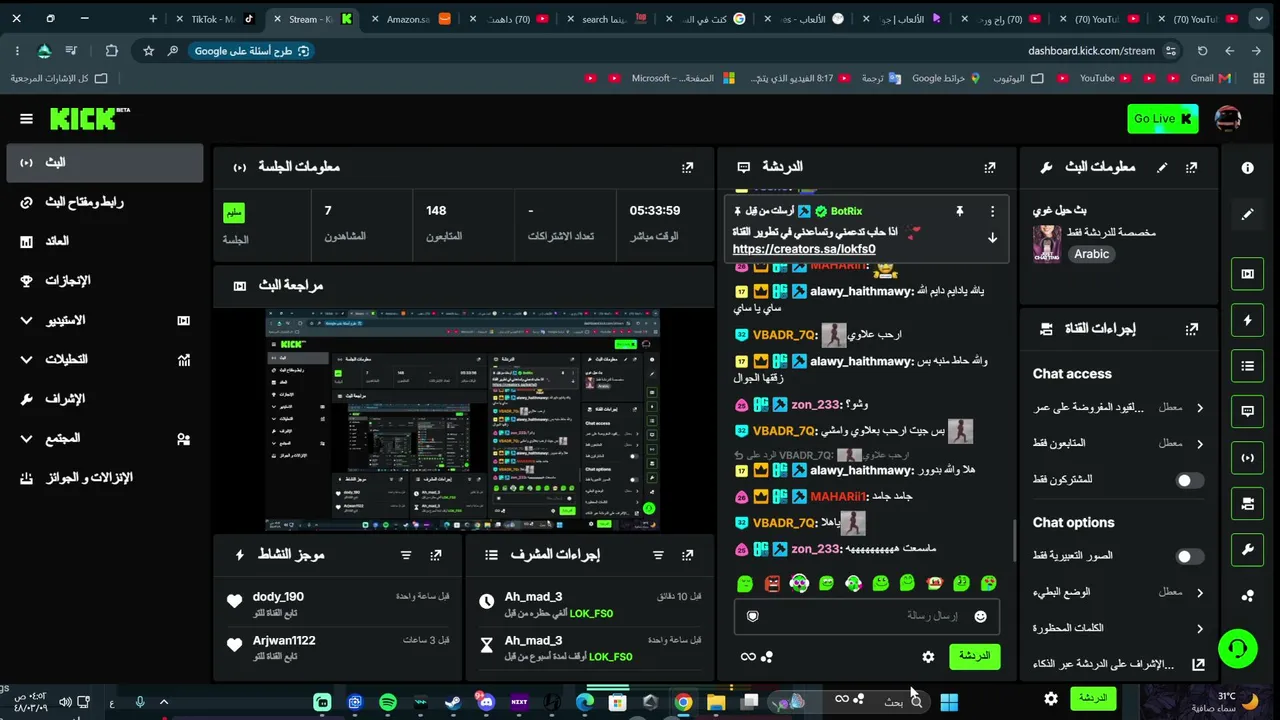This screenshot has height=720, width=1280.
Task: Toggle the wrench widget in the right sidebar
Action: pyautogui.click(x=1247, y=549)
